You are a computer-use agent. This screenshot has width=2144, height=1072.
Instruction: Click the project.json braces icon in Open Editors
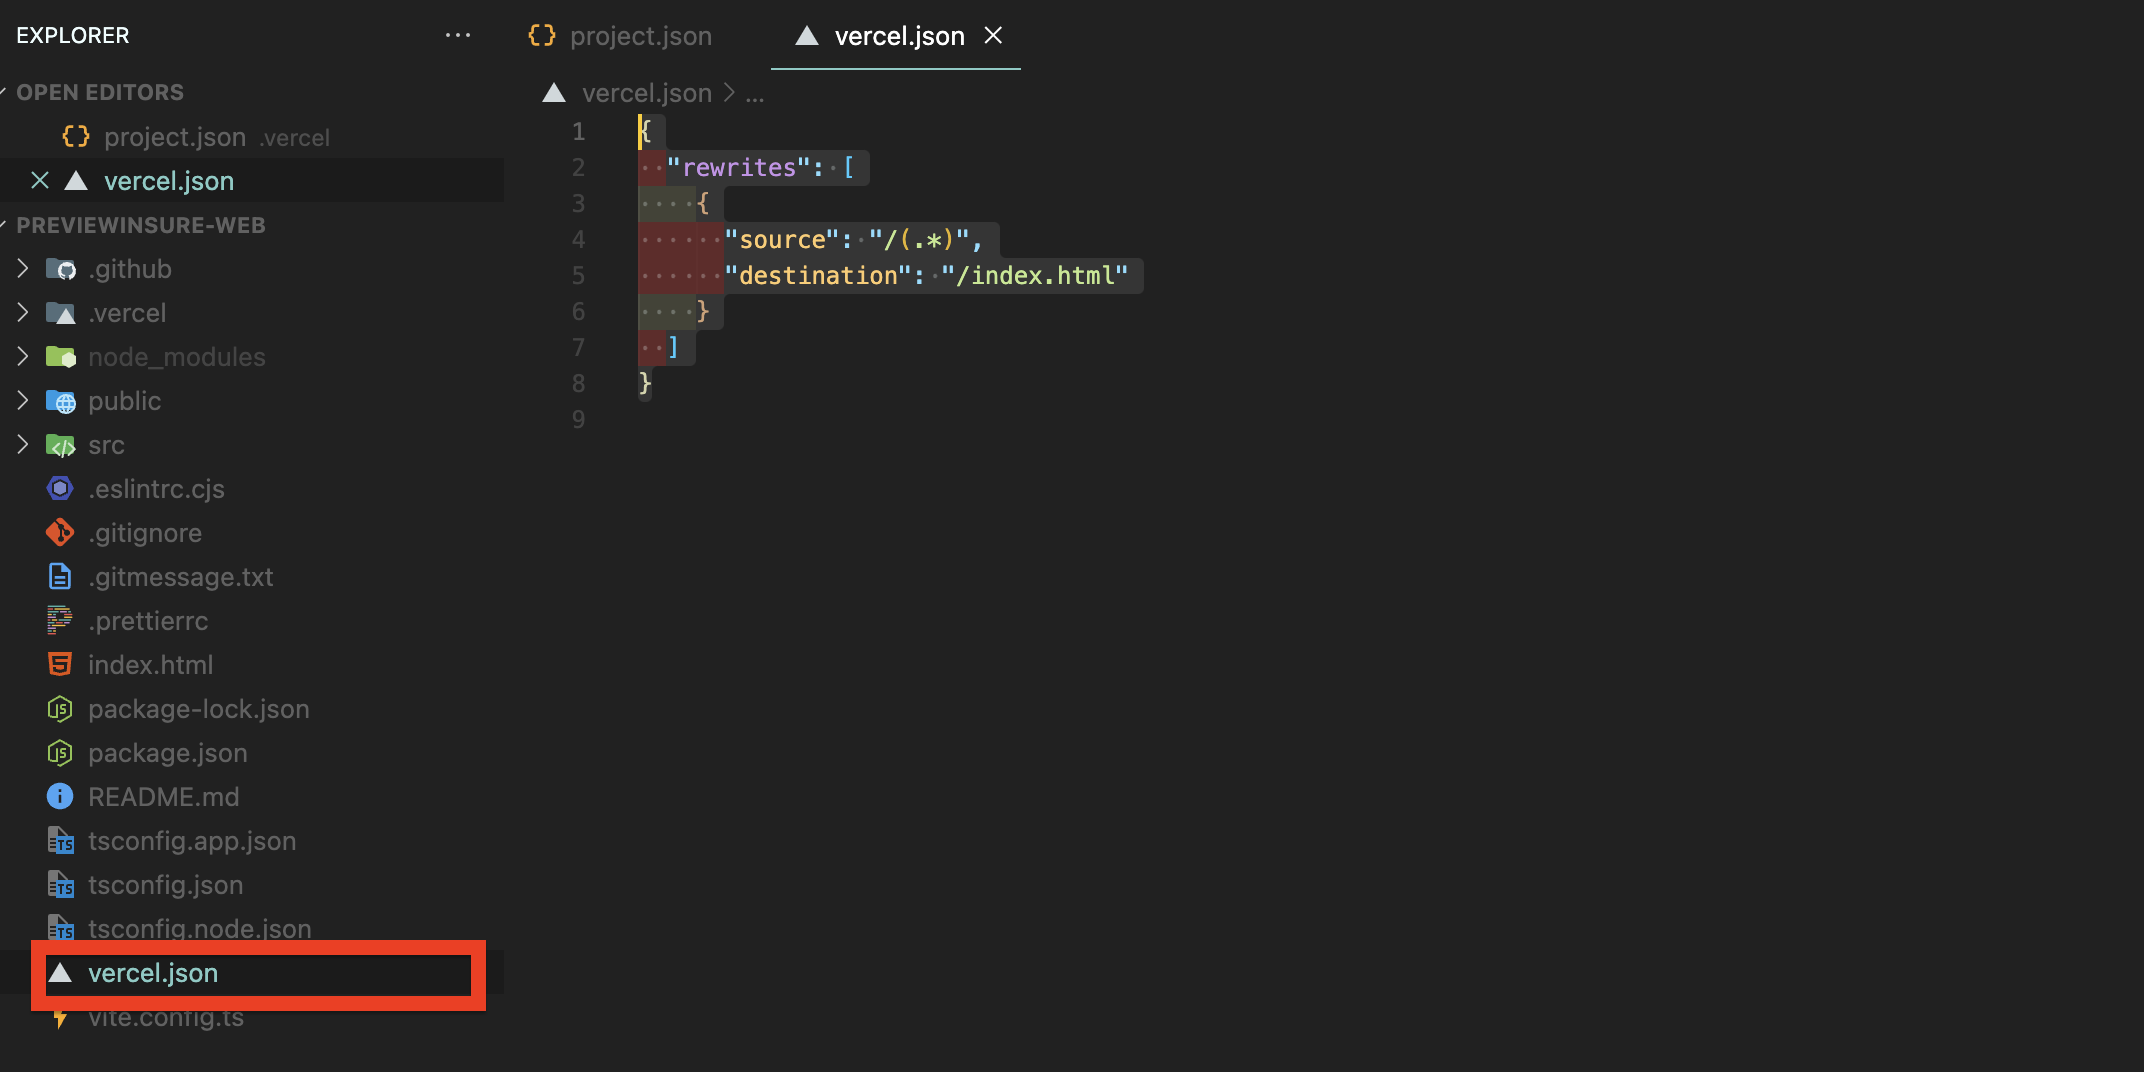tap(76, 137)
